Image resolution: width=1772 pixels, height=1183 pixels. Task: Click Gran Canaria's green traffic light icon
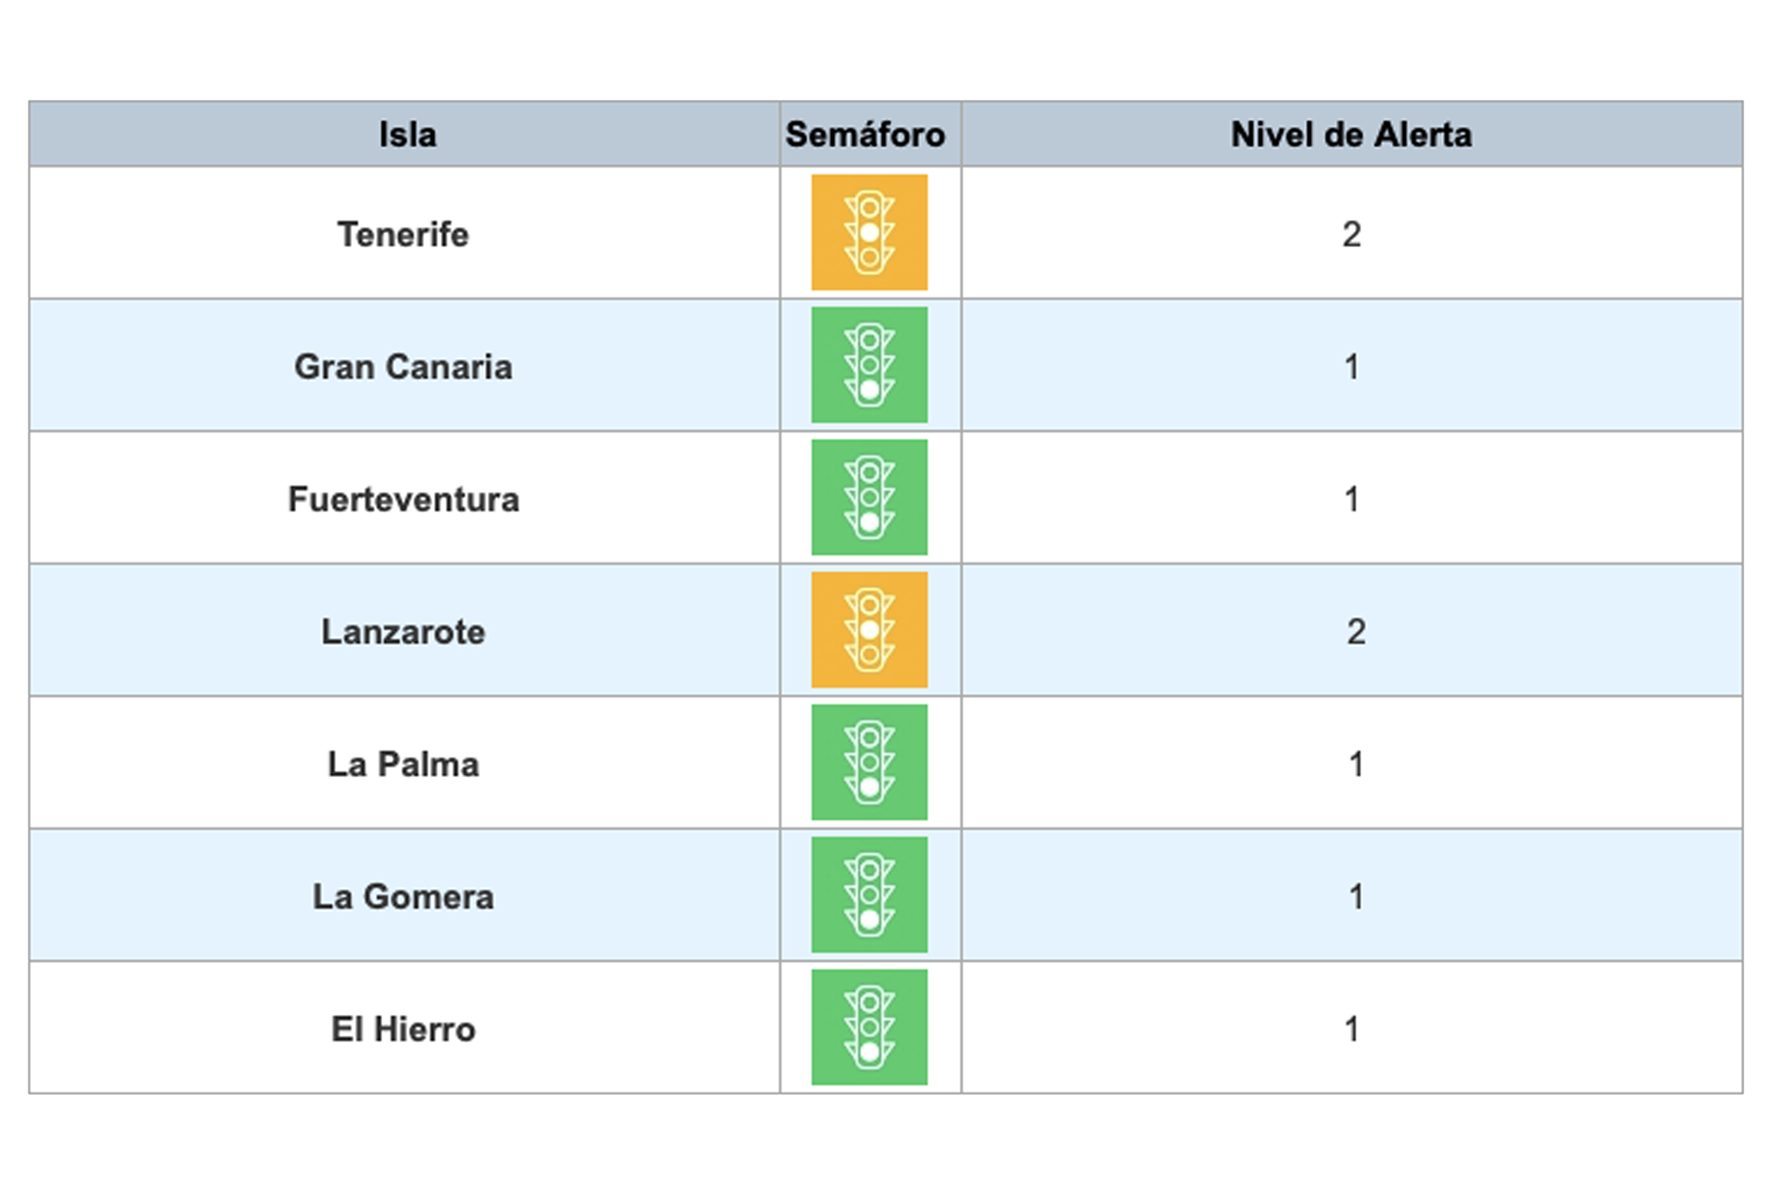[x=869, y=365]
